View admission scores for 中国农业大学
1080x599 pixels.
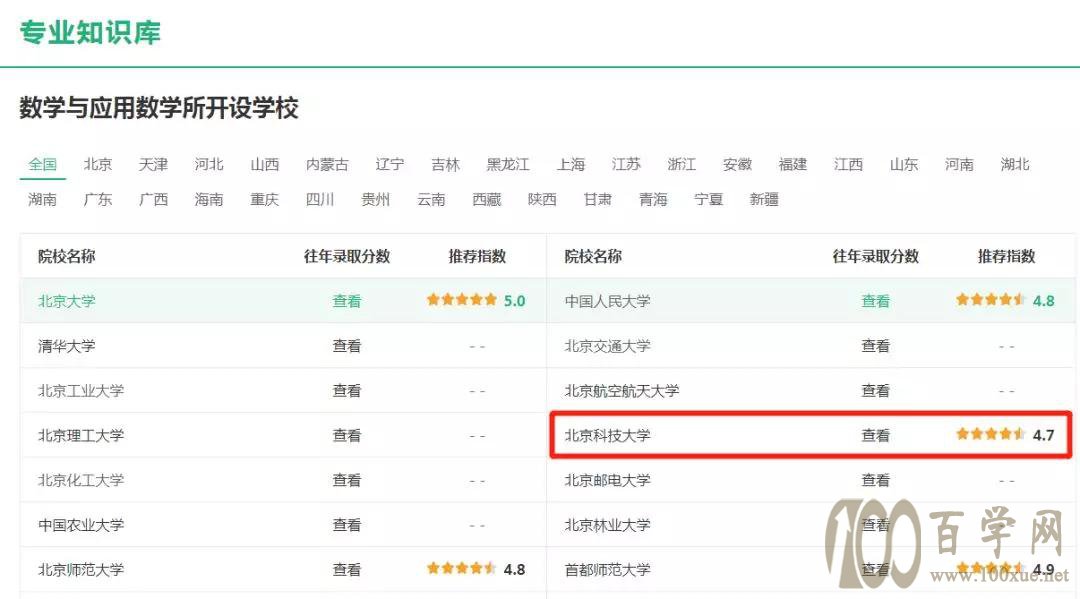click(x=346, y=525)
